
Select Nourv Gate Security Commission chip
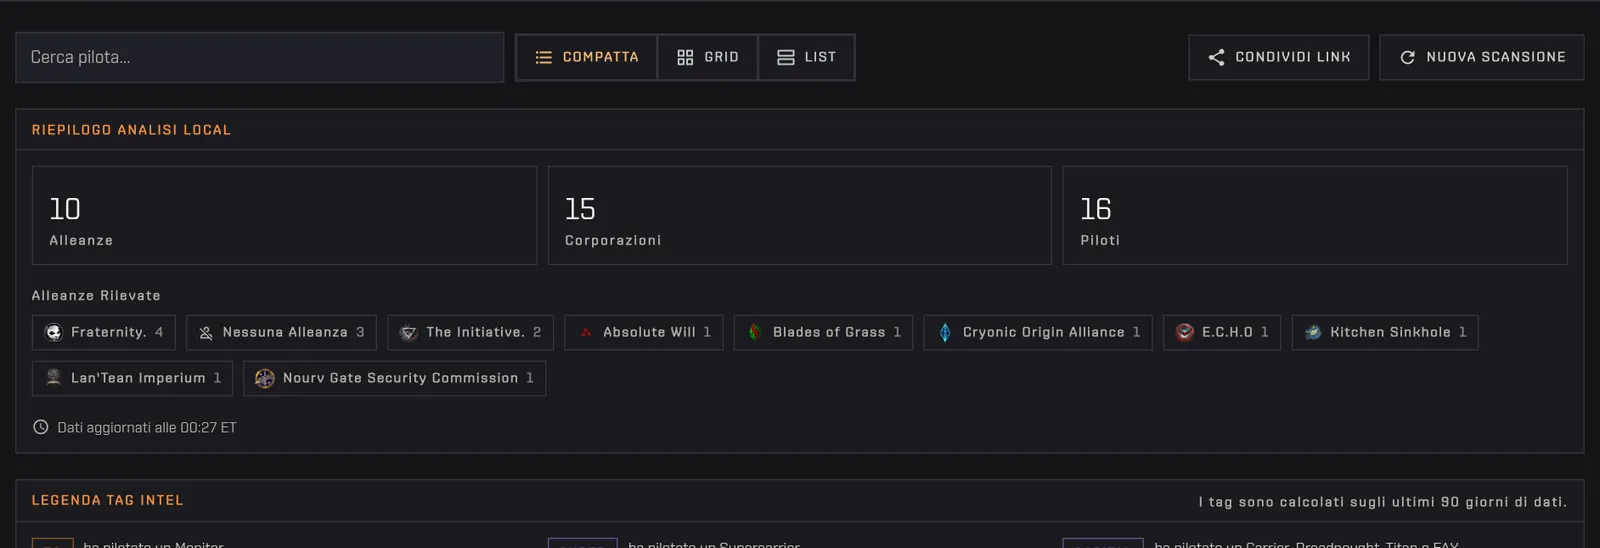pyautogui.click(x=395, y=378)
